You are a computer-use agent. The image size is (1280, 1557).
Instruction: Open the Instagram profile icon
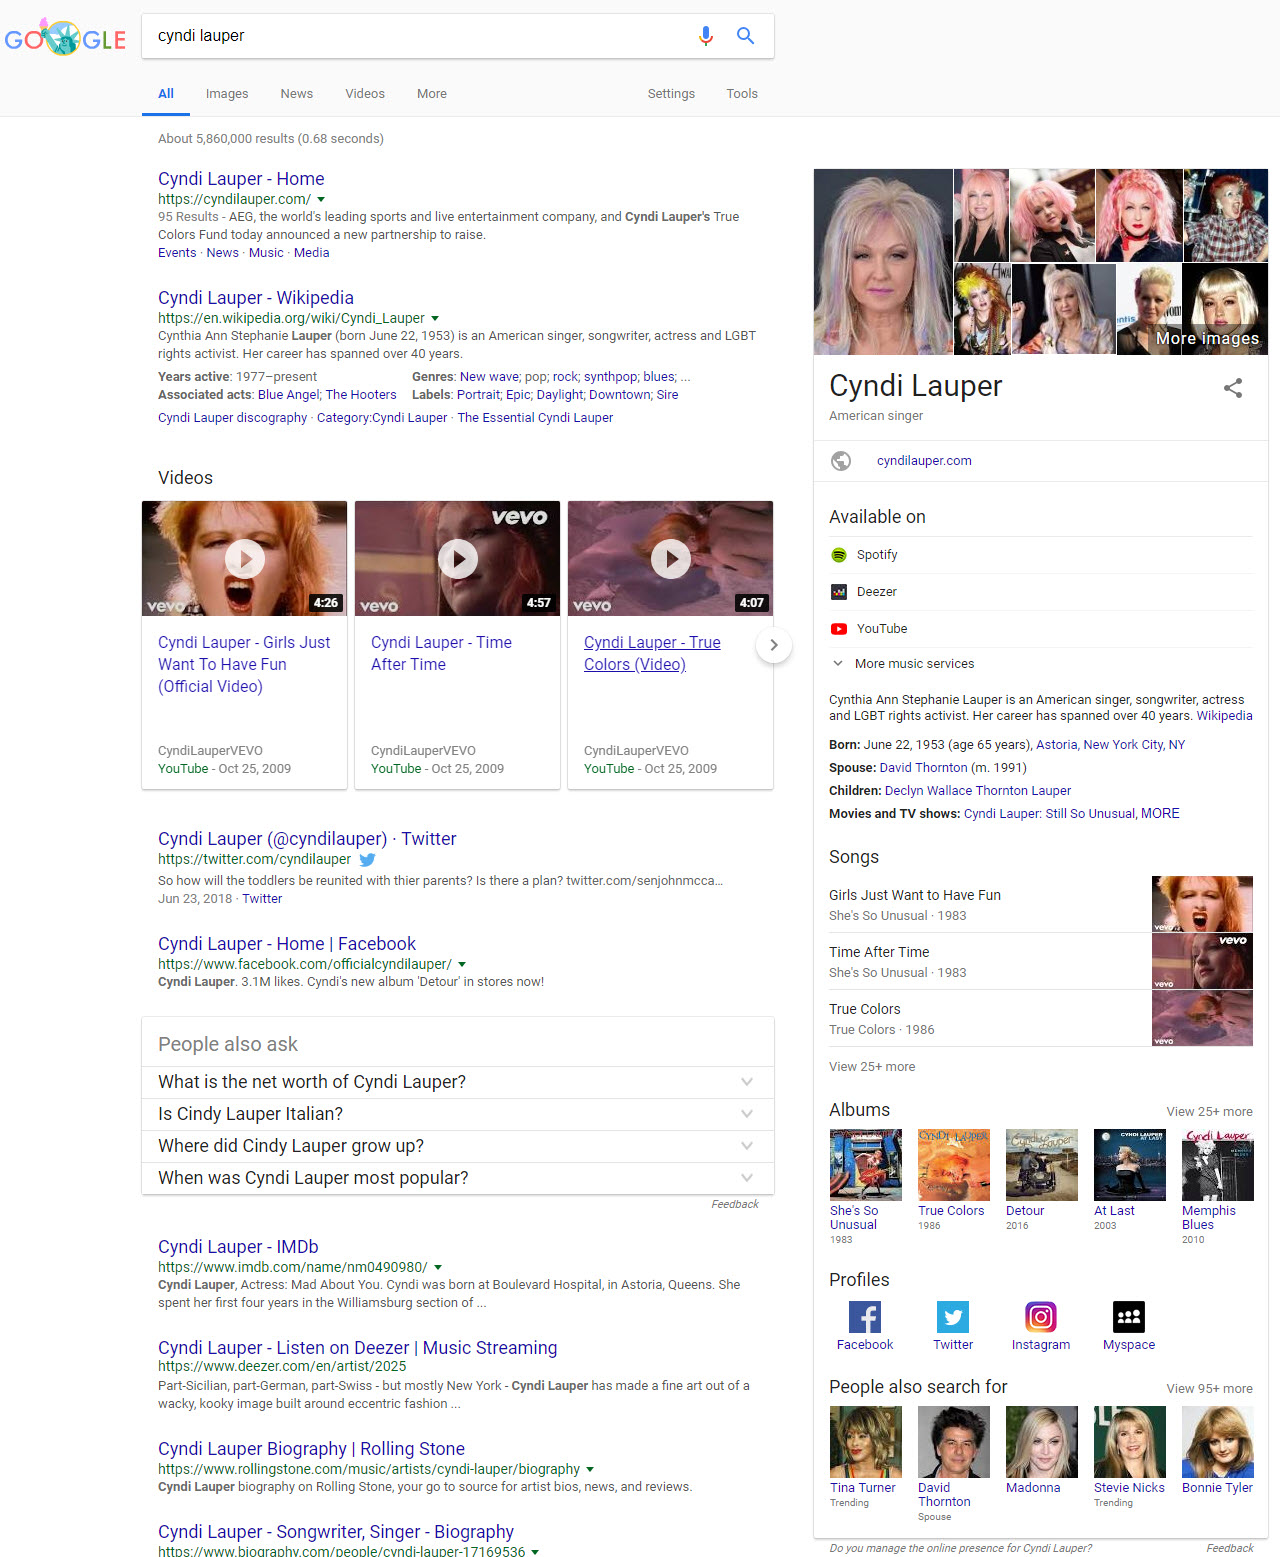1041,1317
